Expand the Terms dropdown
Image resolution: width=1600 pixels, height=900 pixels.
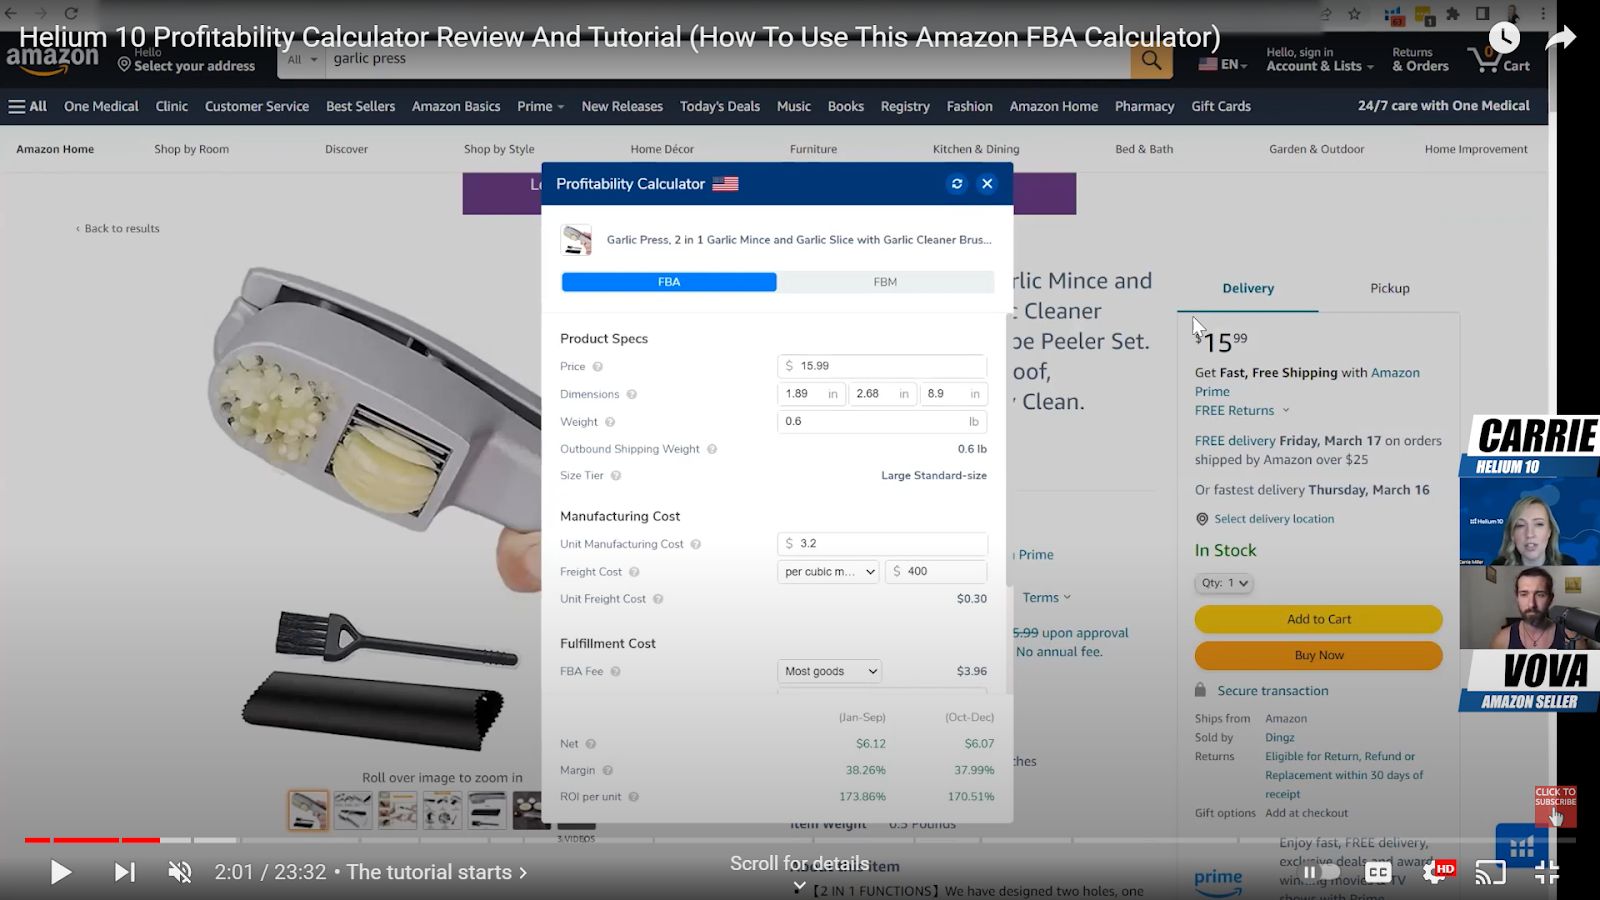coord(1047,598)
